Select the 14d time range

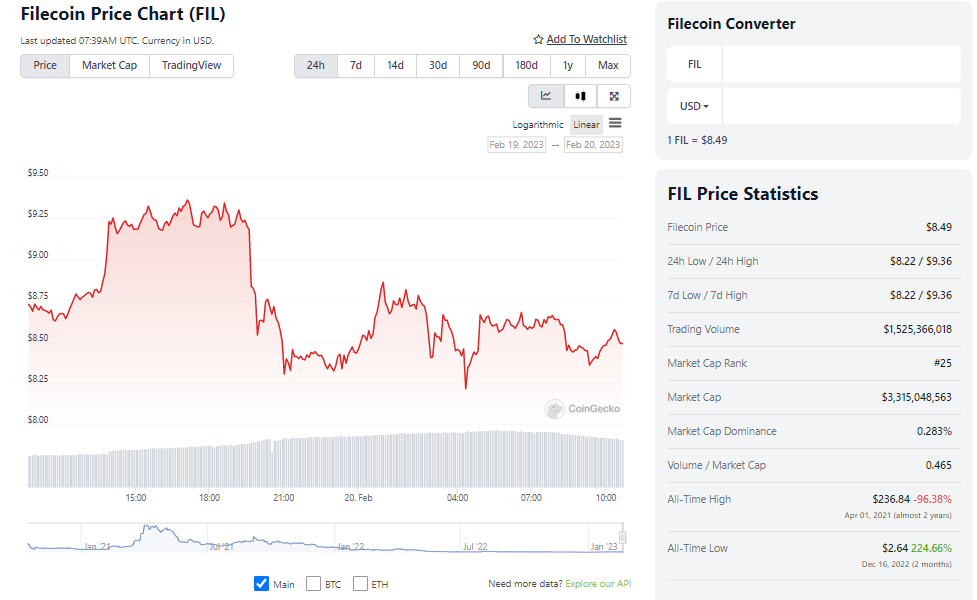395,65
